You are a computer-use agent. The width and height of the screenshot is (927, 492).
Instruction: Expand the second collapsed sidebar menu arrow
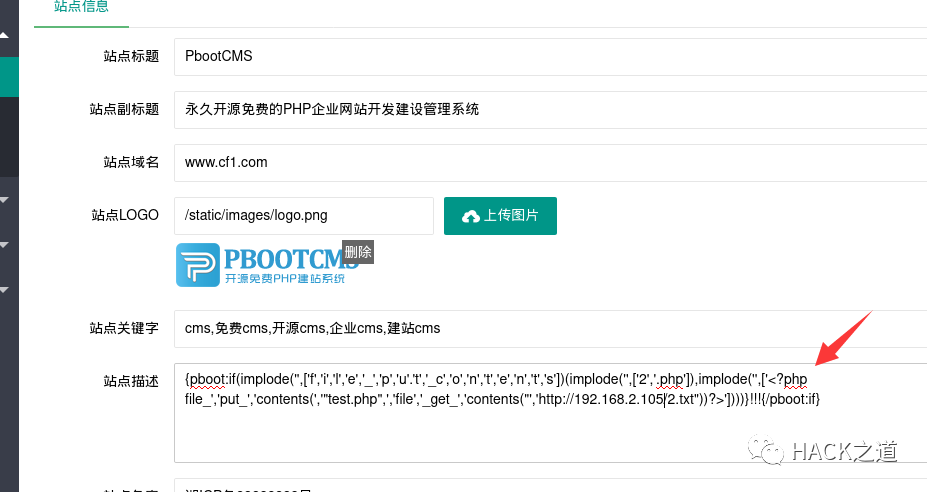coord(4,245)
